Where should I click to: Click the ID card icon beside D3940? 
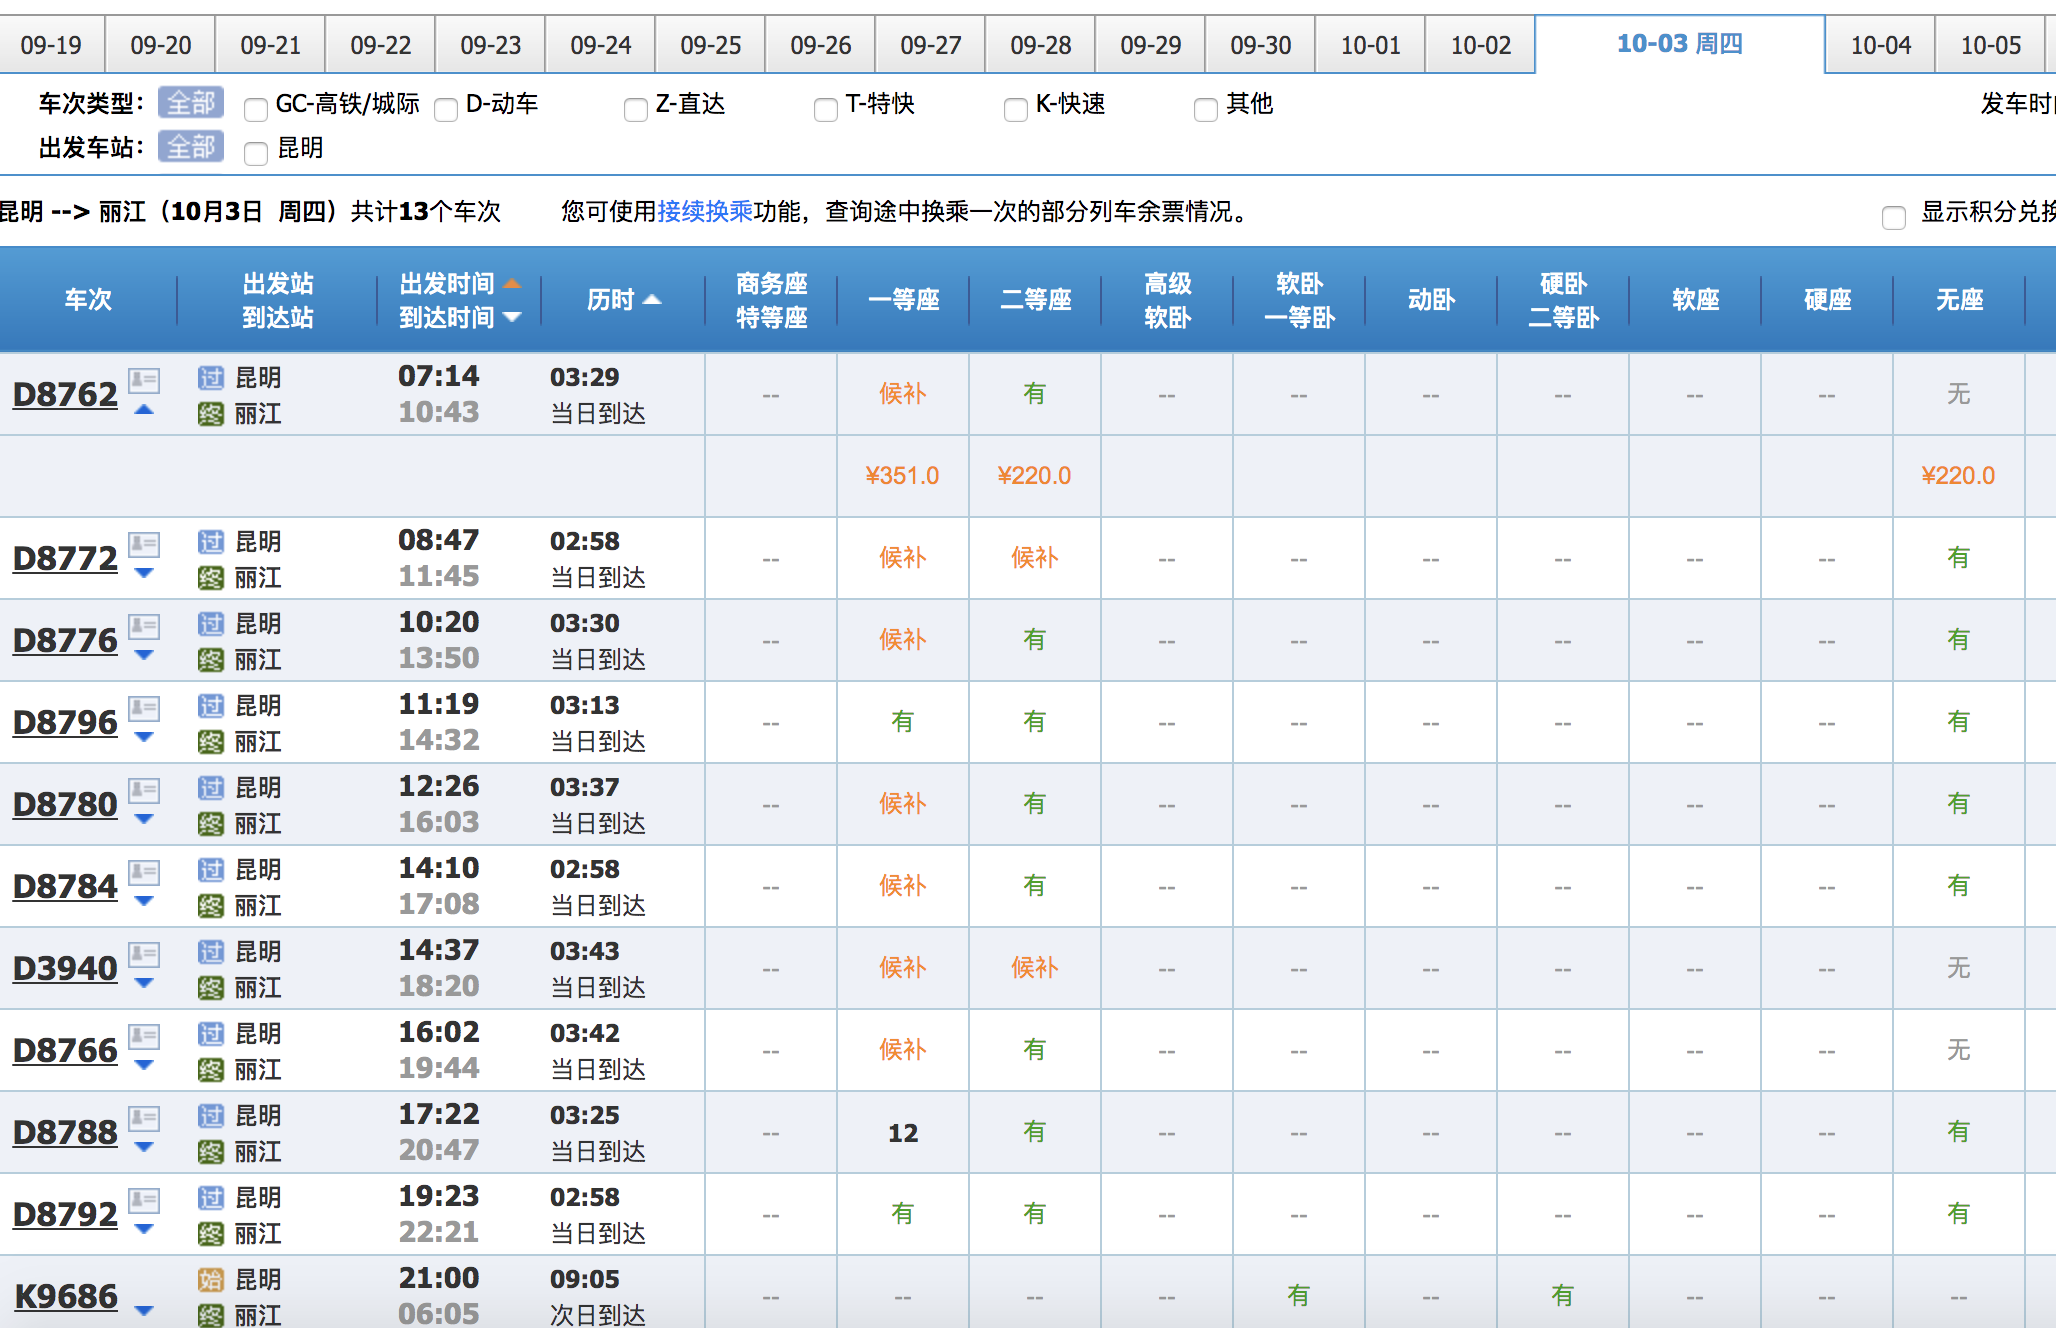(x=144, y=954)
